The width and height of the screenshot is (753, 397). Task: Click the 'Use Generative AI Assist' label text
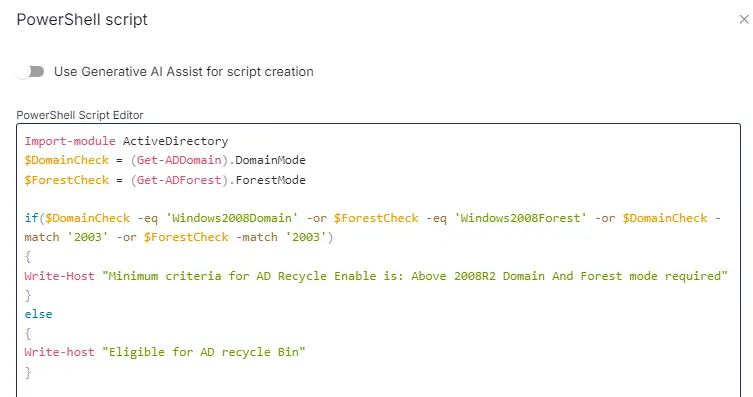coord(183,72)
